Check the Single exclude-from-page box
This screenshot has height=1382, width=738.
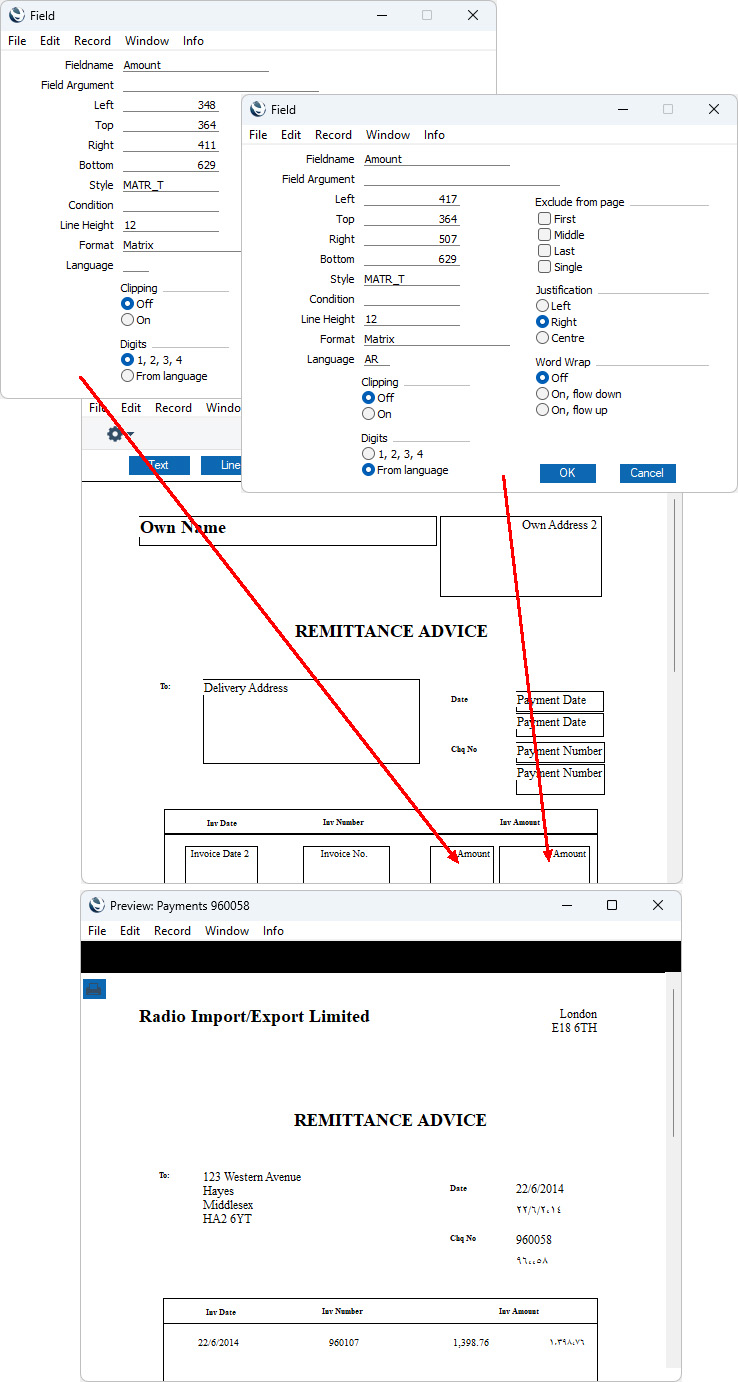point(544,267)
